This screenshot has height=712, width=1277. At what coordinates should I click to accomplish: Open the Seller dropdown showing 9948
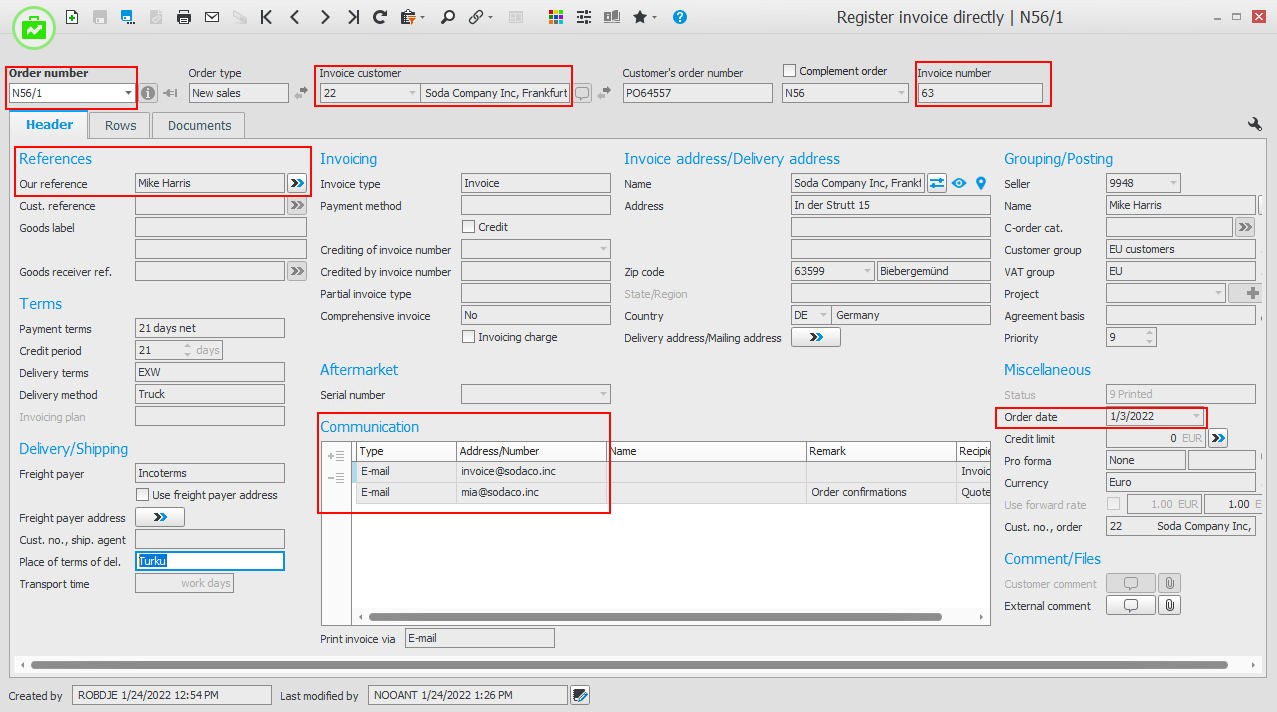point(1172,183)
